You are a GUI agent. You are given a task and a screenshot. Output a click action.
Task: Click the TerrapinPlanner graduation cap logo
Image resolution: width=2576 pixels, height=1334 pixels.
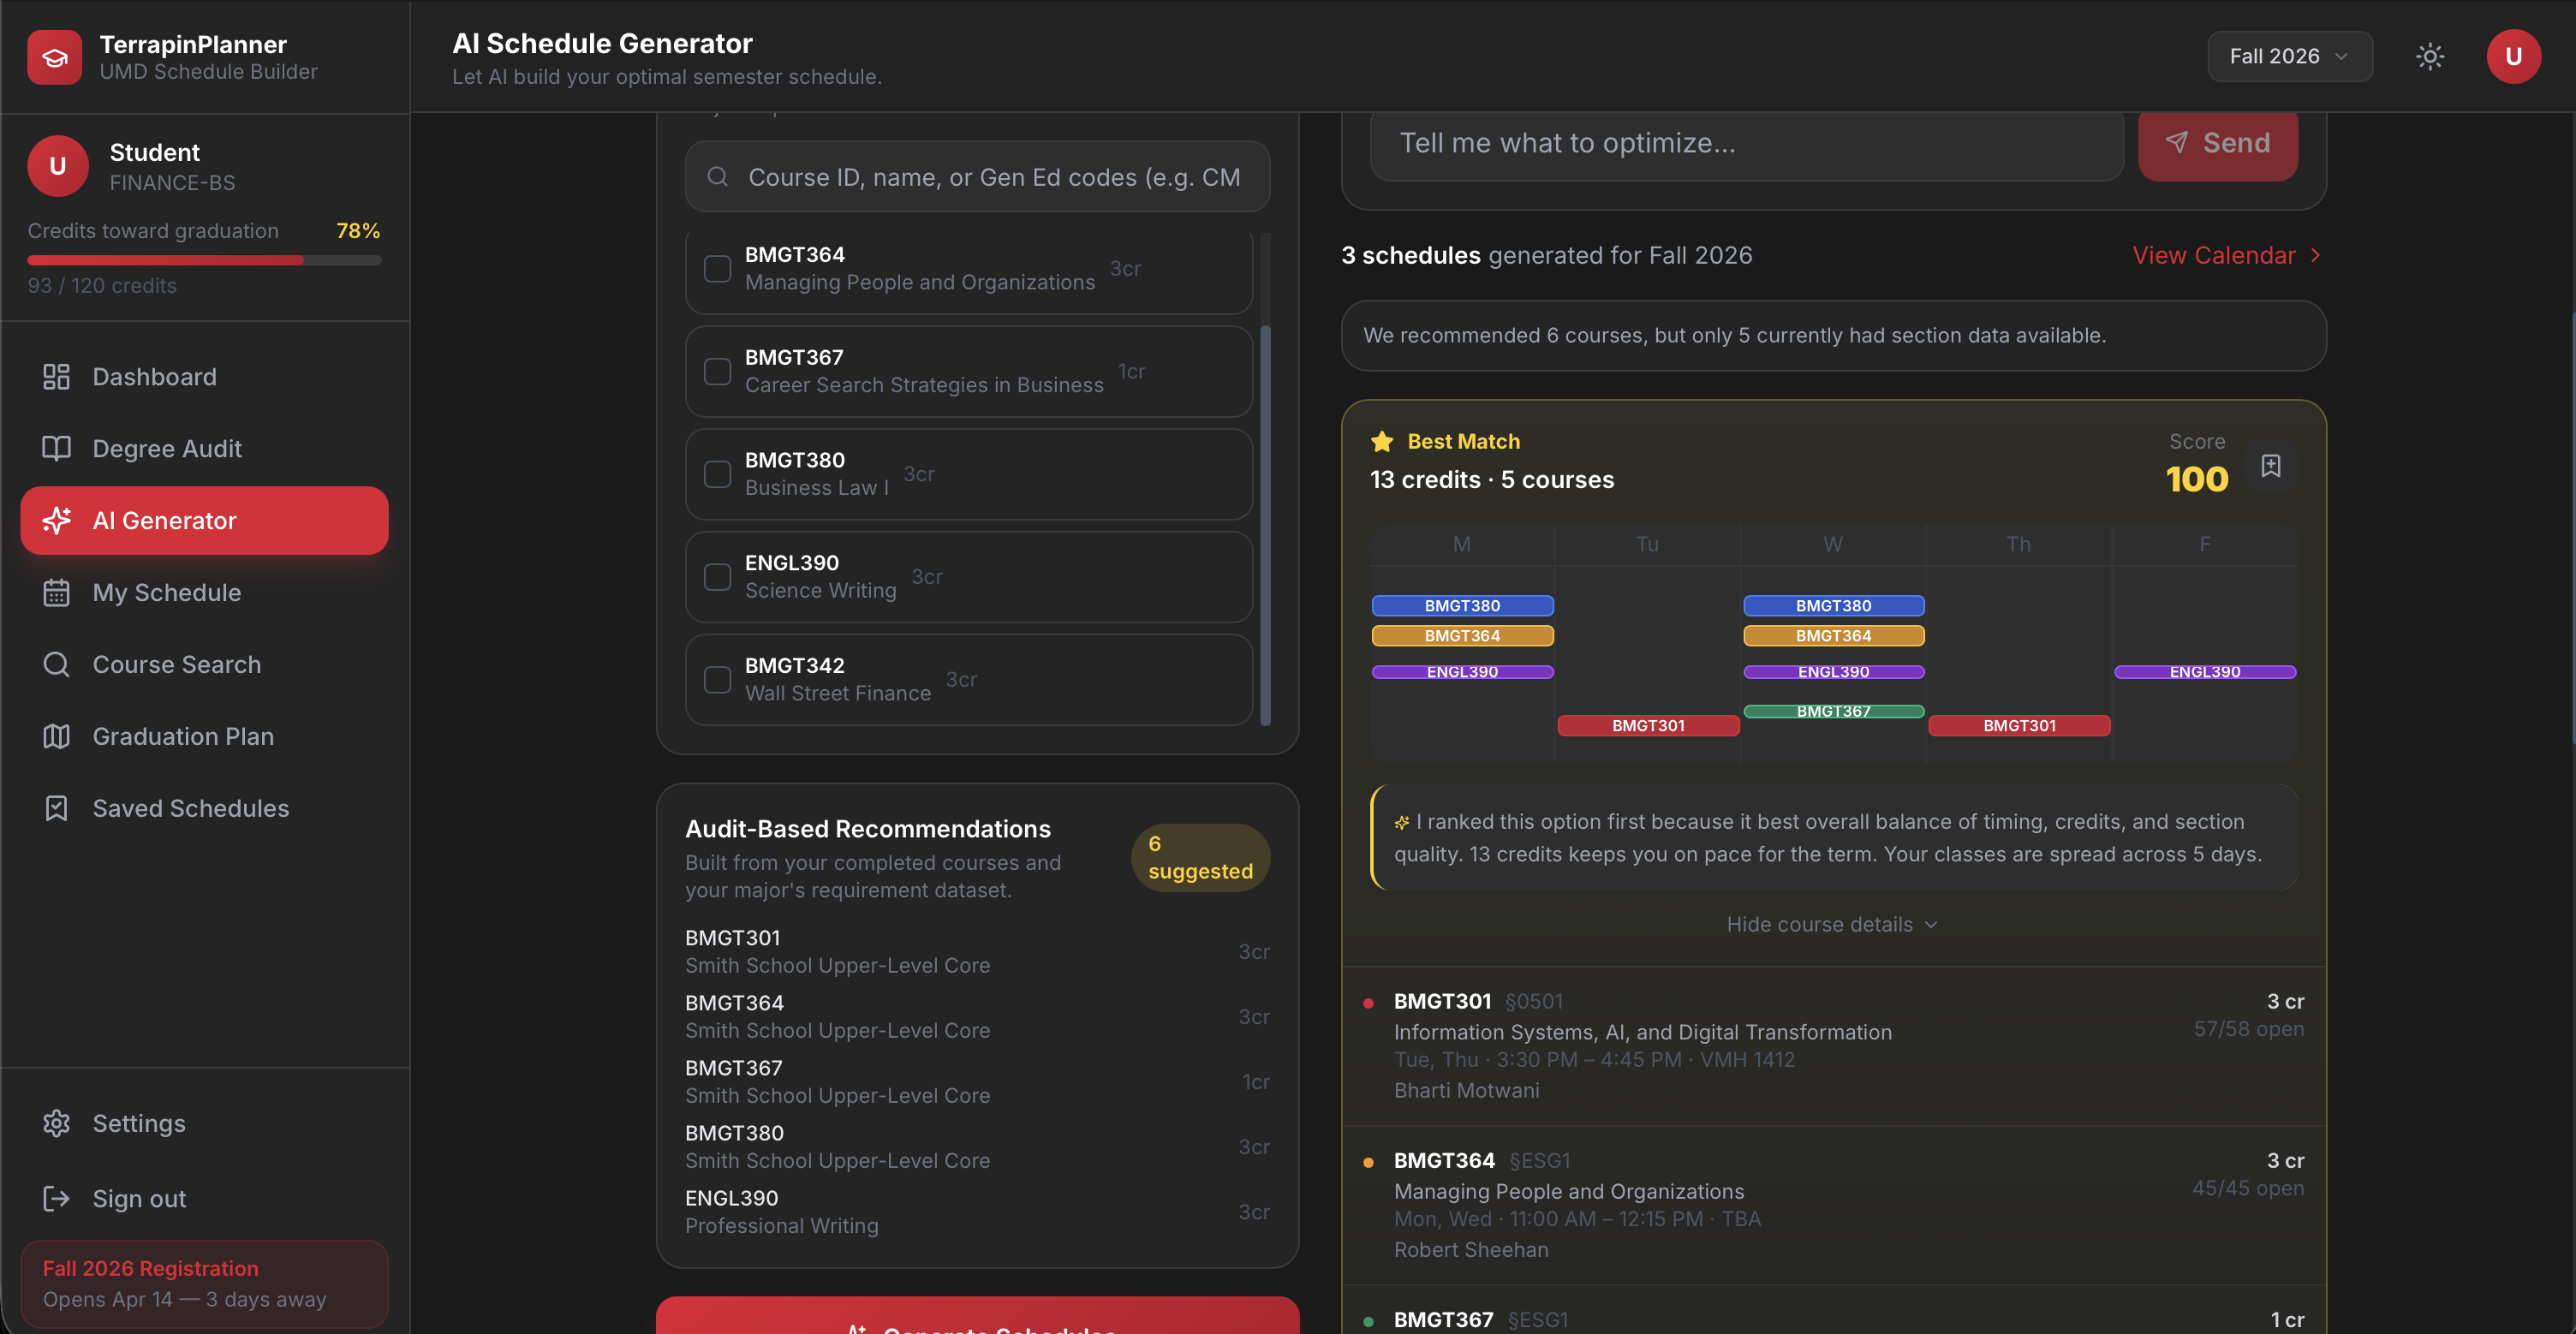coord(55,57)
